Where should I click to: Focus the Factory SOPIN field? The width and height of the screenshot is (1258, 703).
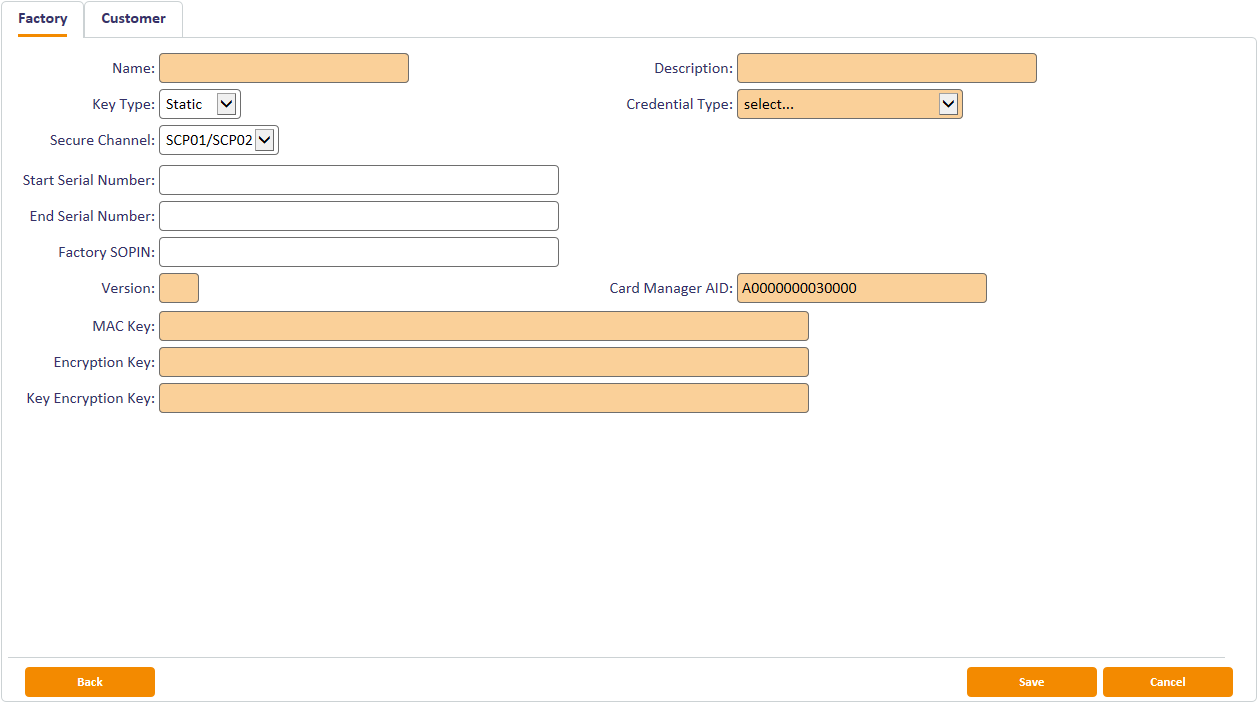pos(358,252)
